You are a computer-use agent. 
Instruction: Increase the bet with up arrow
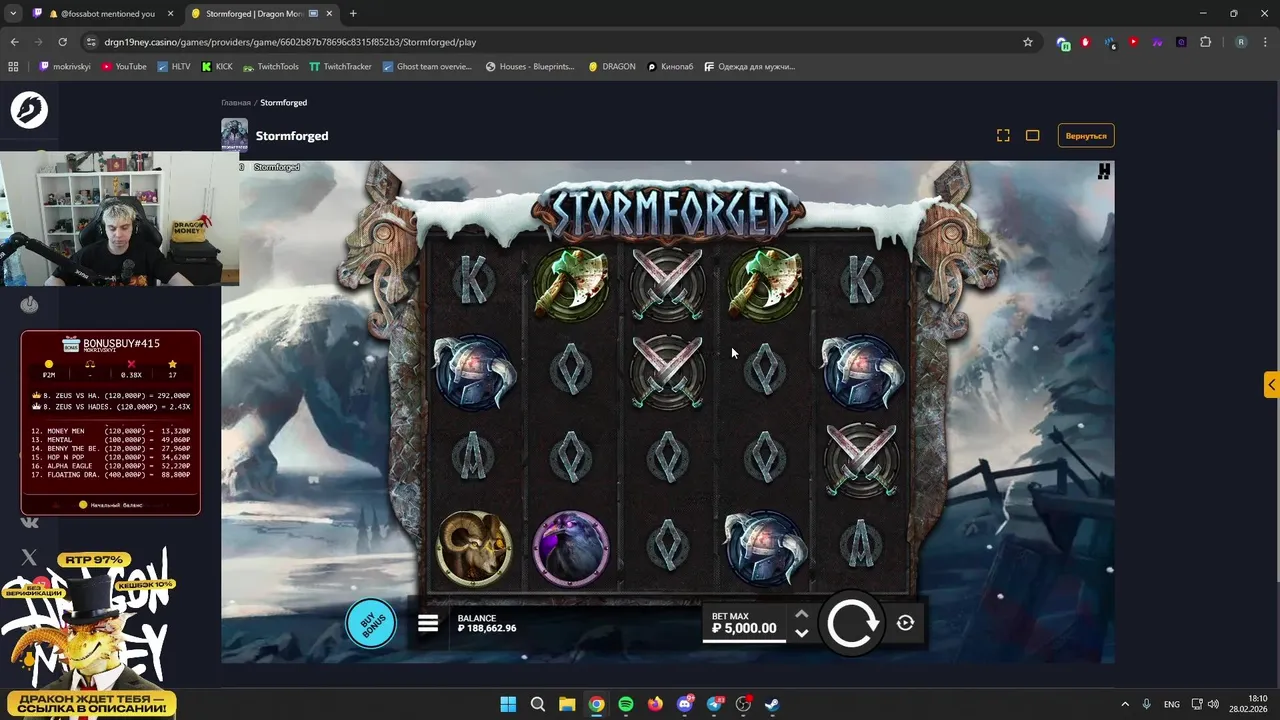(801, 614)
